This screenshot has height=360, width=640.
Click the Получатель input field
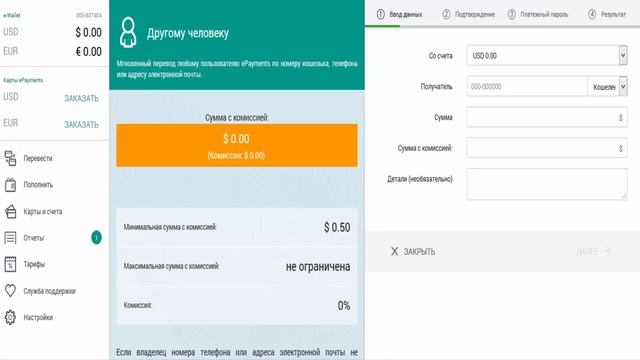(527, 87)
